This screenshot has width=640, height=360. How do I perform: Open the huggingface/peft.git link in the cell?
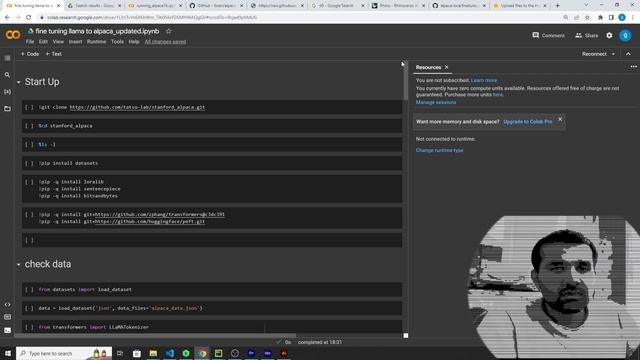150,222
